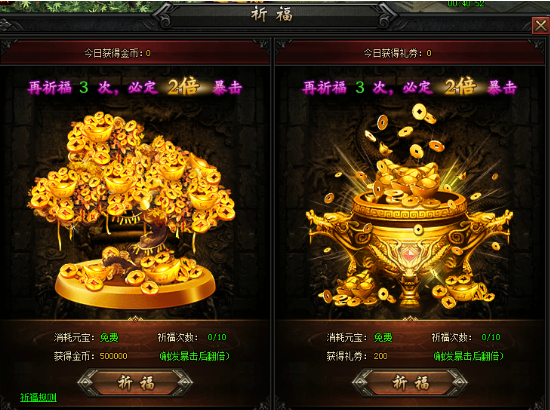550x410 pixels.
Task: Click the right 祈福 button under the cauldron
Action: [410, 383]
